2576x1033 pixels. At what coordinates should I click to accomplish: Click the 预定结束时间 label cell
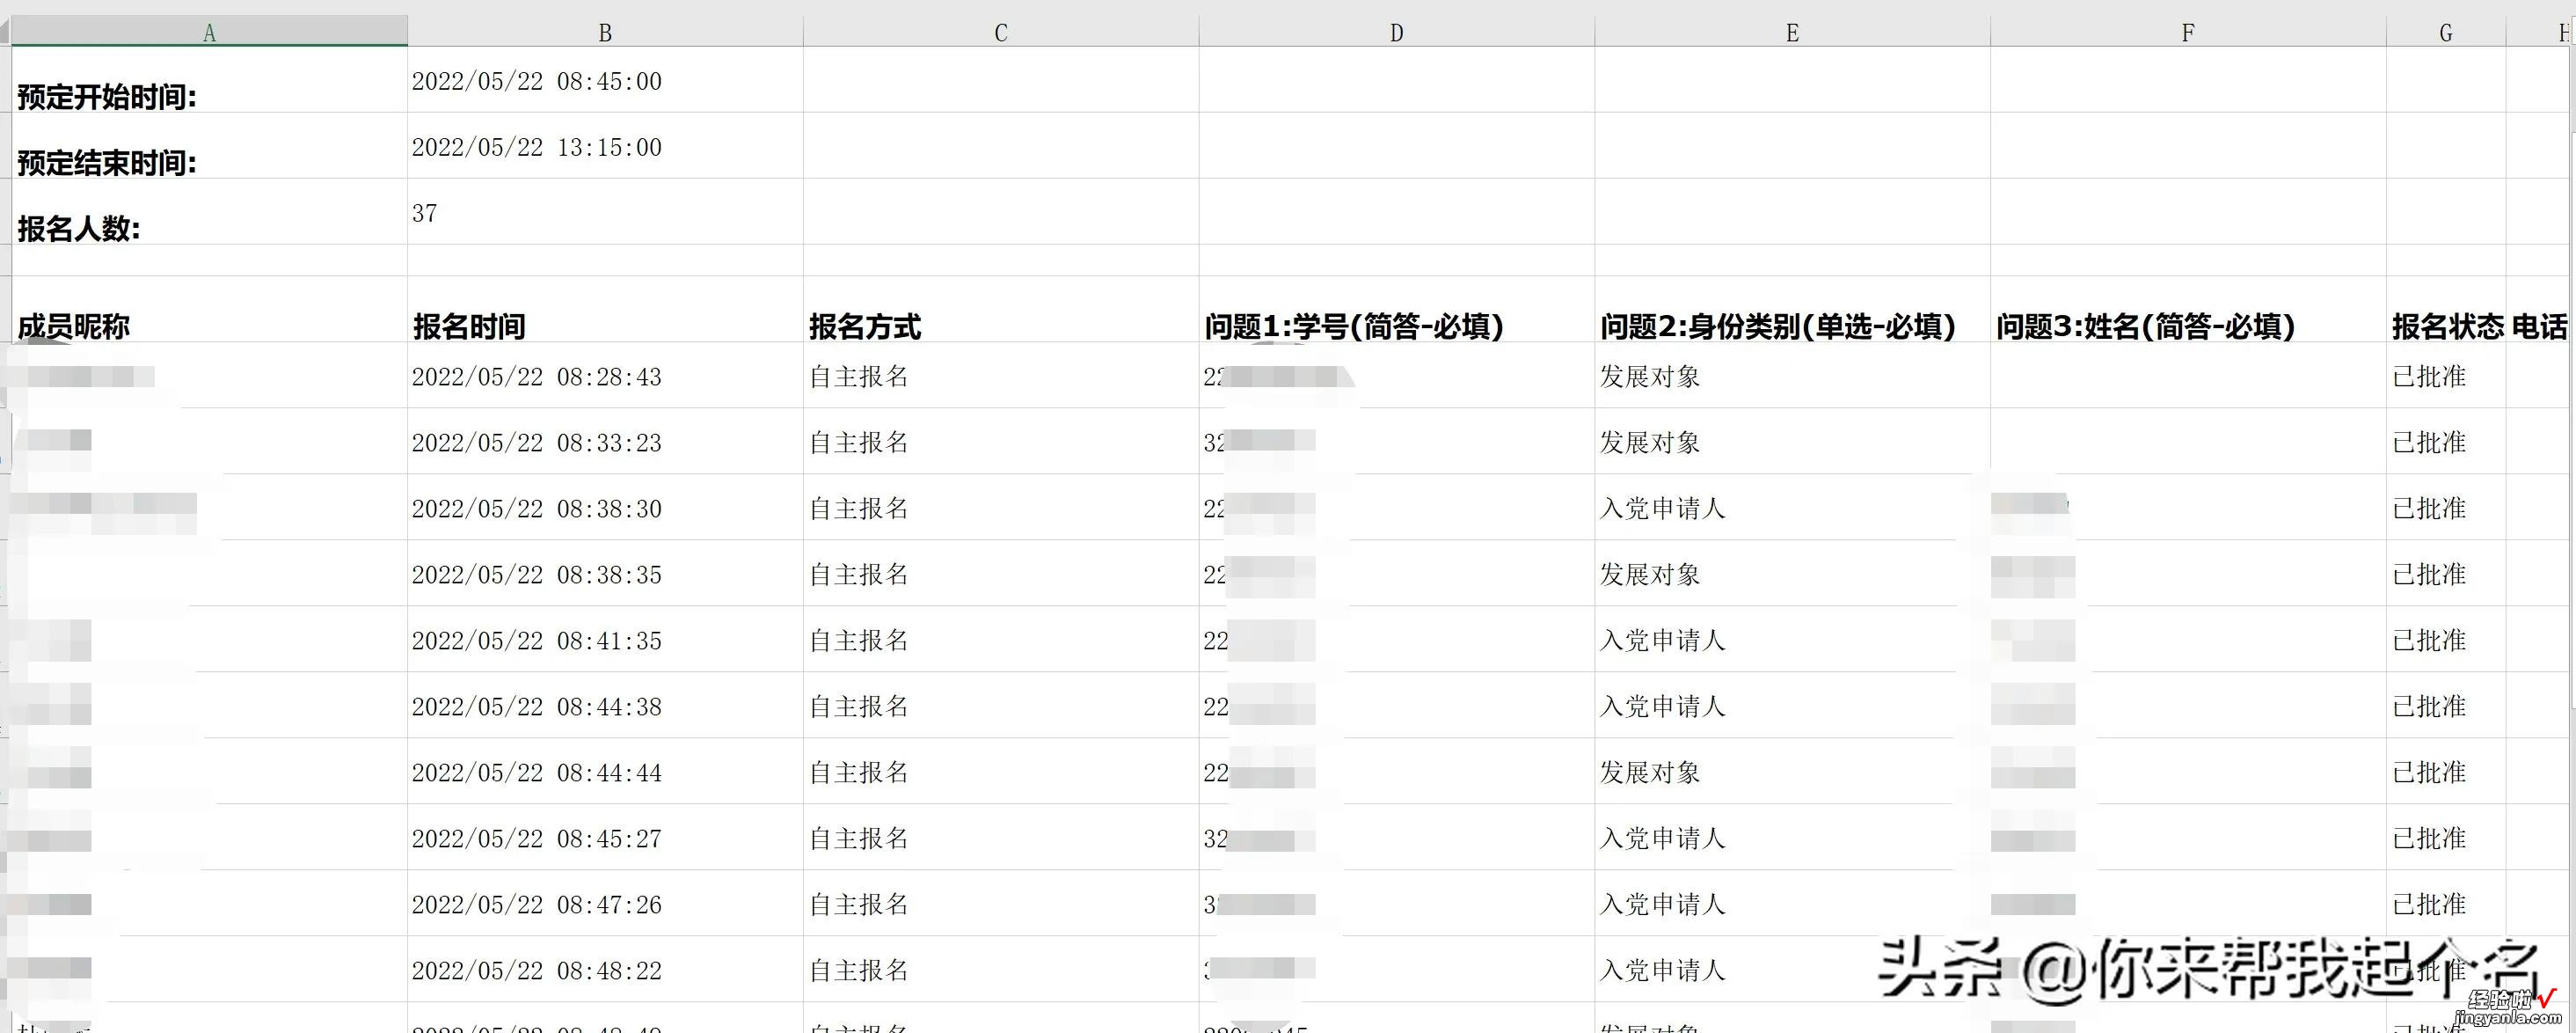(x=209, y=146)
